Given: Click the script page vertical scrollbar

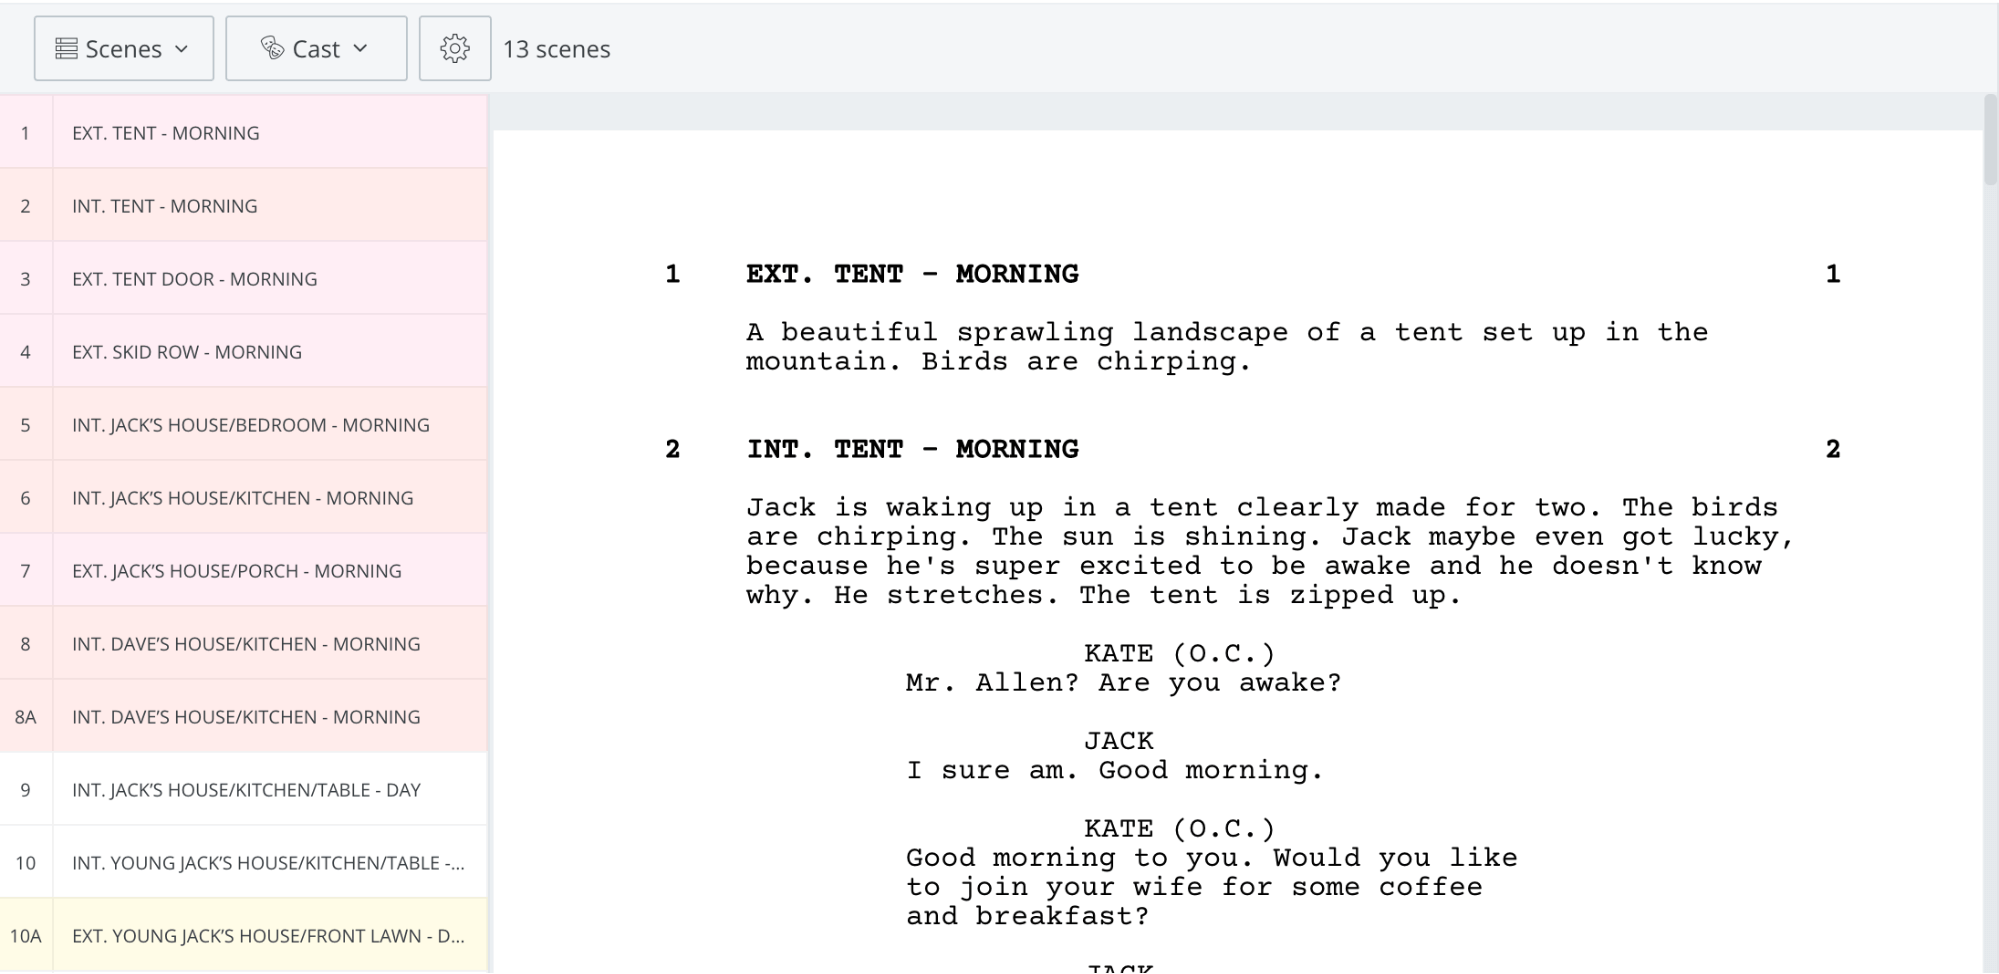Looking at the screenshot, I should pos(1990,141).
